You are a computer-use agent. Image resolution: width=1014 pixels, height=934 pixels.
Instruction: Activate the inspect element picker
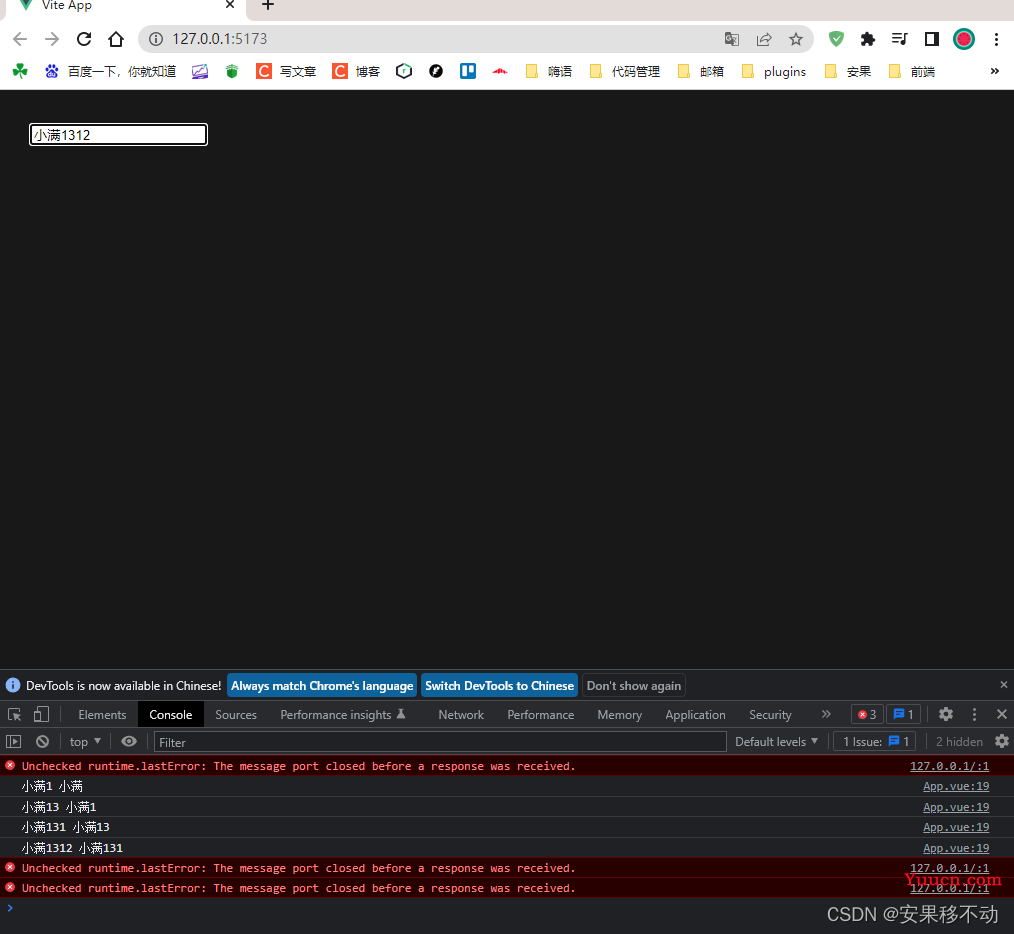point(14,714)
